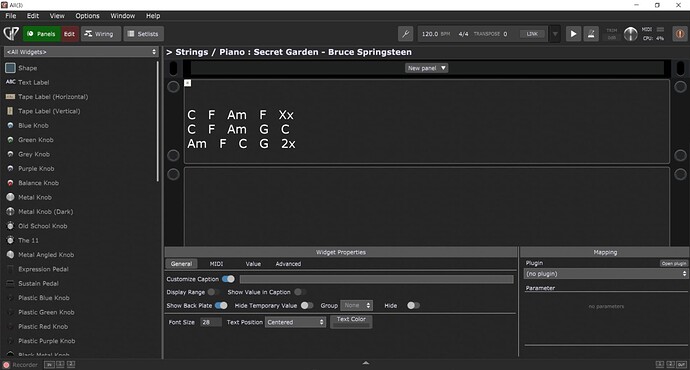The image size is (690, 370).
Task: Click the Panels view button
Action: point(41,34)
